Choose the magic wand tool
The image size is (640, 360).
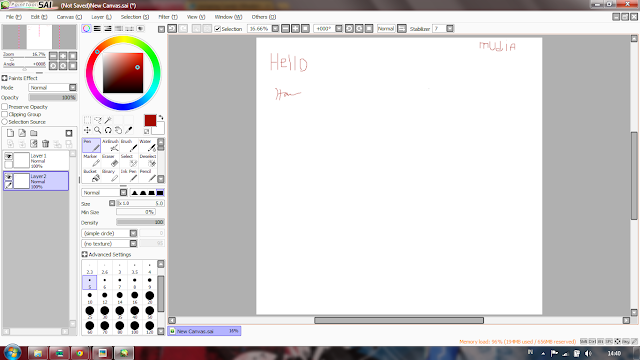click(108, 120)
